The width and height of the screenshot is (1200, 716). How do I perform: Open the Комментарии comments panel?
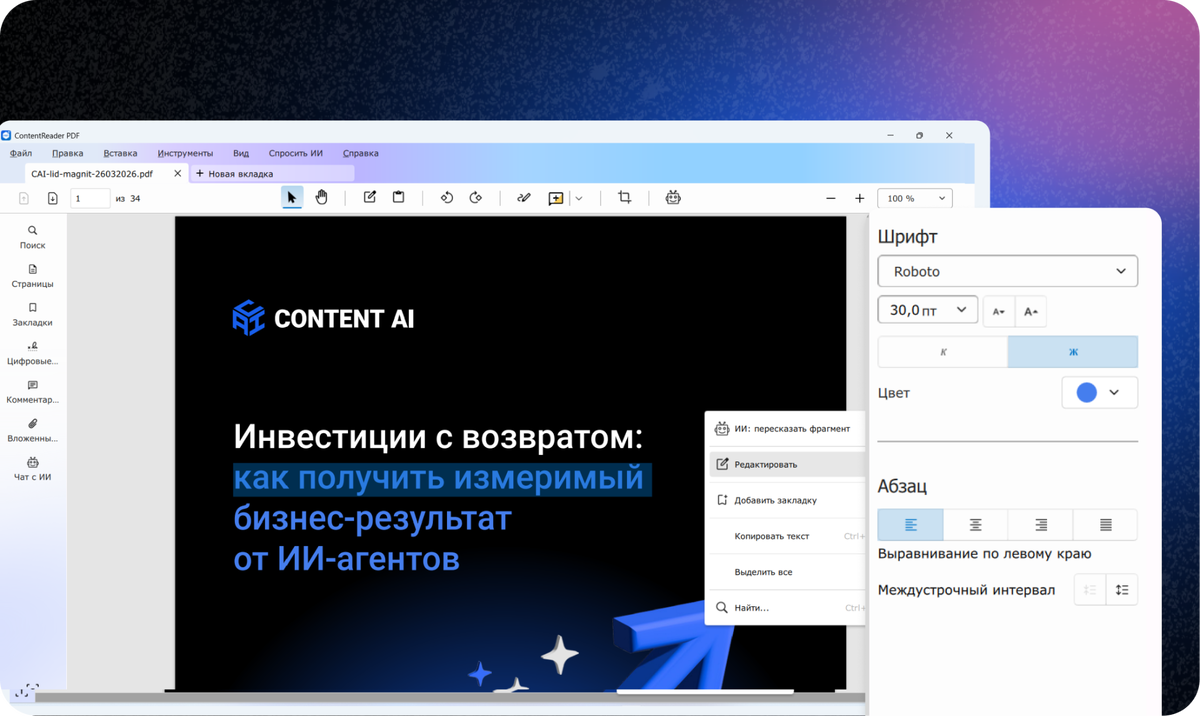pyautogui.click(x=33, y=392)
